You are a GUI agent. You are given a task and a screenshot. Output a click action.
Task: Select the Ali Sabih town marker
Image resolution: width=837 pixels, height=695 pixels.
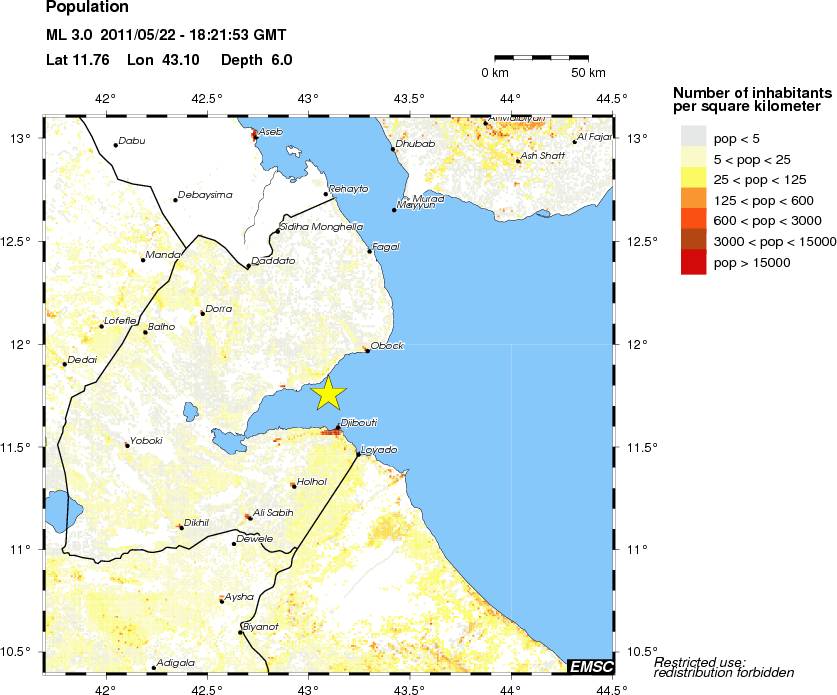(x=249, y=518)
